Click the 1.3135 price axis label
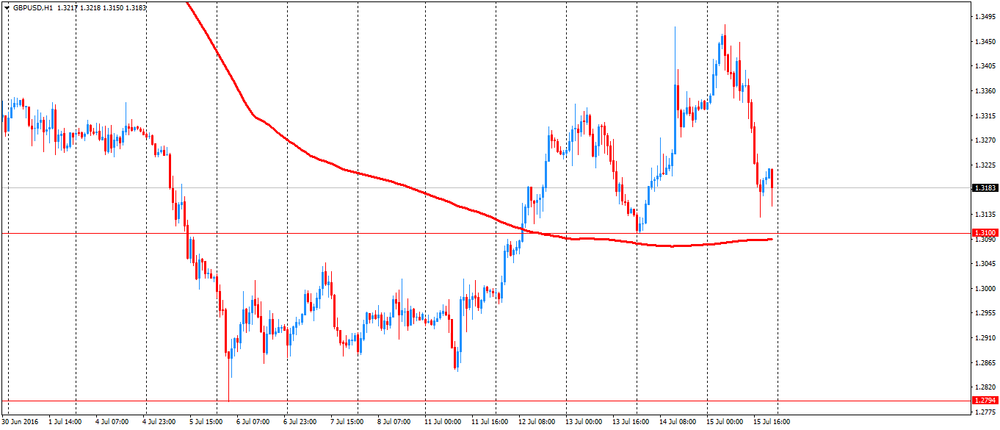This screenshot has width=1000, height=430. [985, 214]
